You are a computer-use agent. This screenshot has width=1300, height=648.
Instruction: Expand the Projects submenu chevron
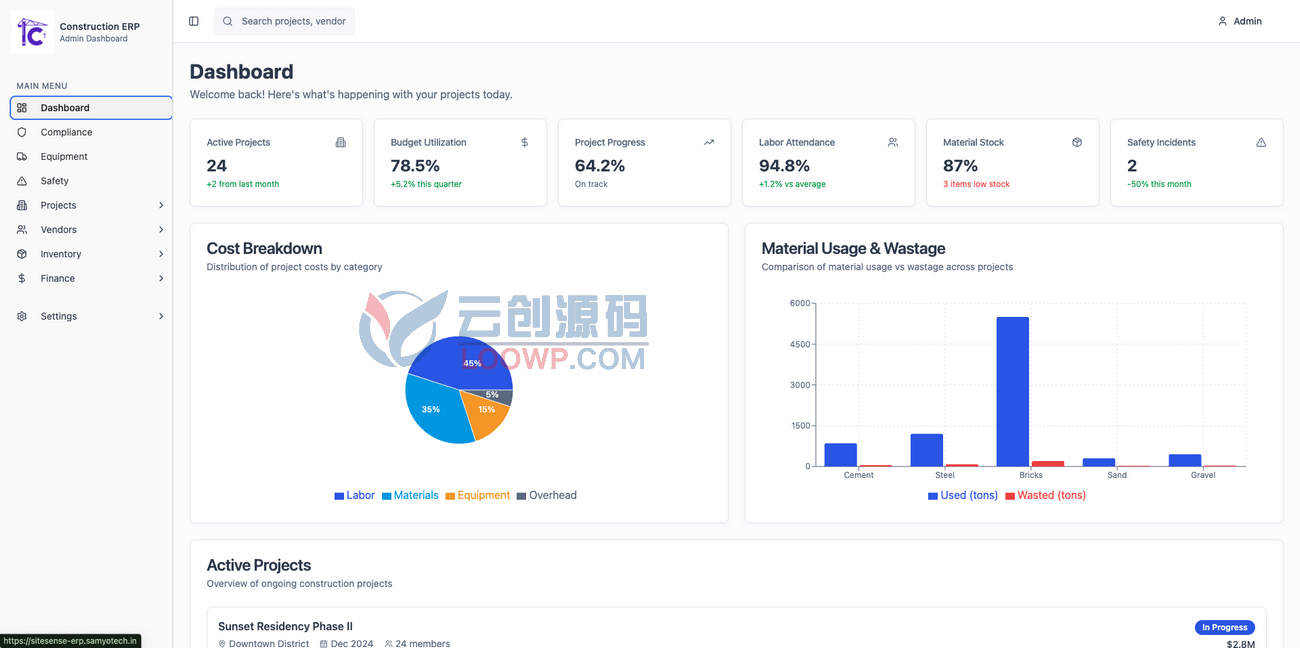[161, 205]
